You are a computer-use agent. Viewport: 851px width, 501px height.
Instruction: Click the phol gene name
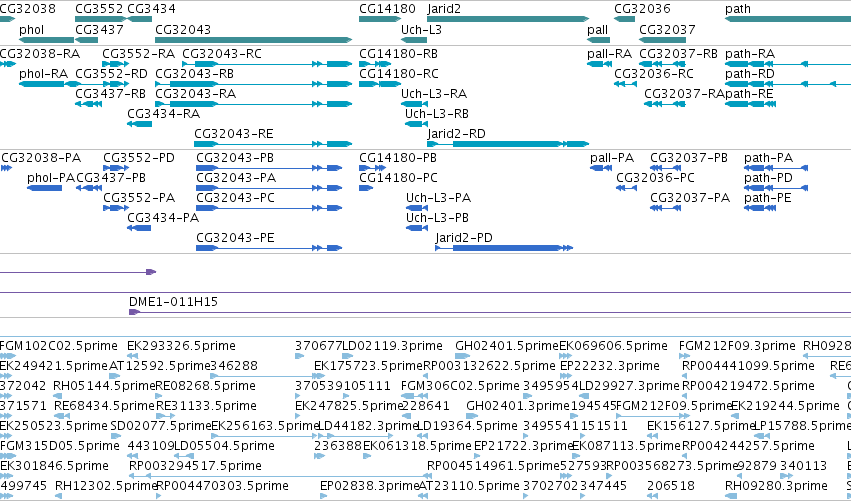point(31,30)
